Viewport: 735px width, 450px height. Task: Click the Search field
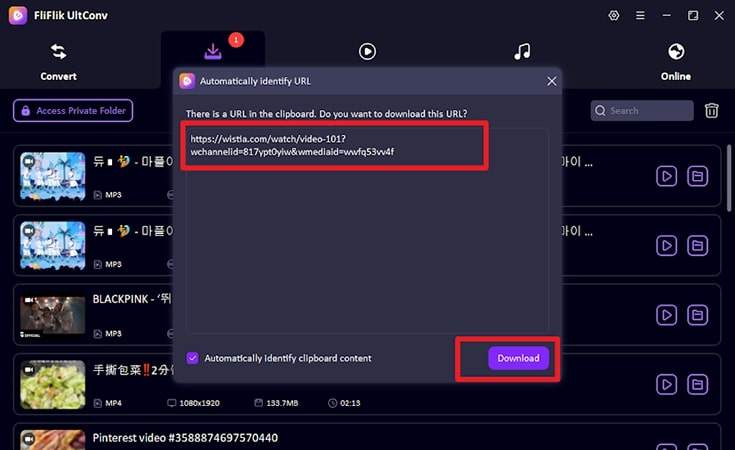click(x=642, y=111)
